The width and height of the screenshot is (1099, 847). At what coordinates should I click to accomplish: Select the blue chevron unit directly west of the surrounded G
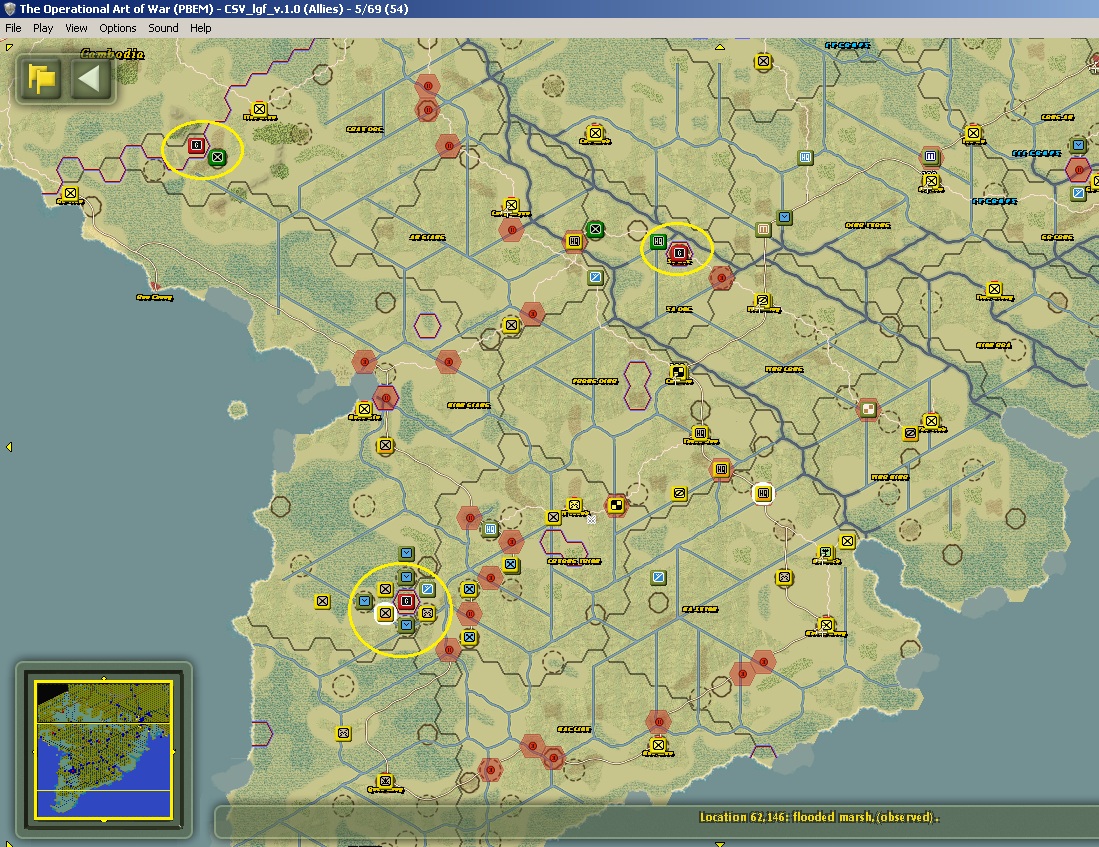pos(364,601)
